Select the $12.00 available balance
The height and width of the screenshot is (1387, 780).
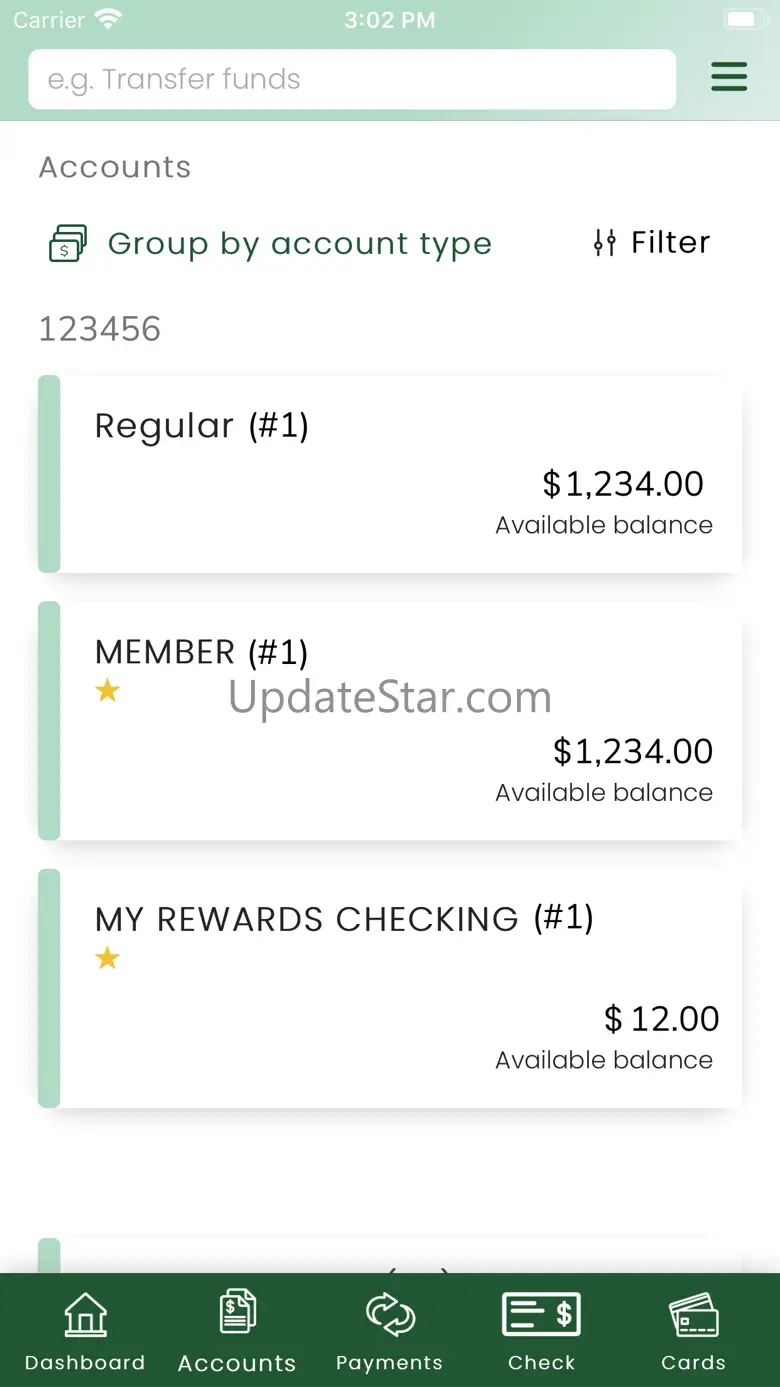click(x=661, y=1019)
